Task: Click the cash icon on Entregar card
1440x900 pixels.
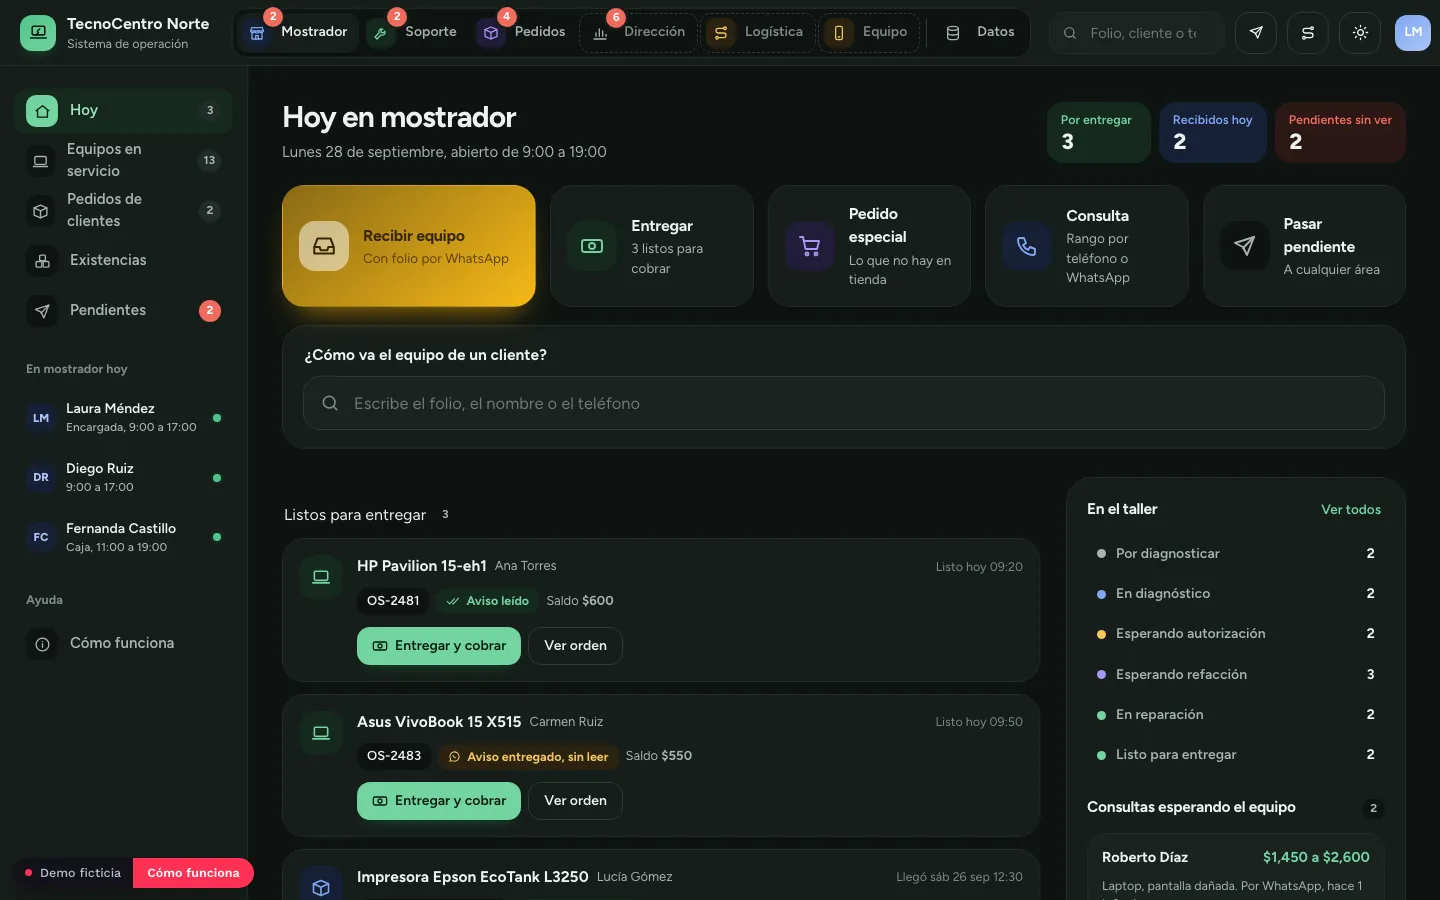Action: [592, 246]
